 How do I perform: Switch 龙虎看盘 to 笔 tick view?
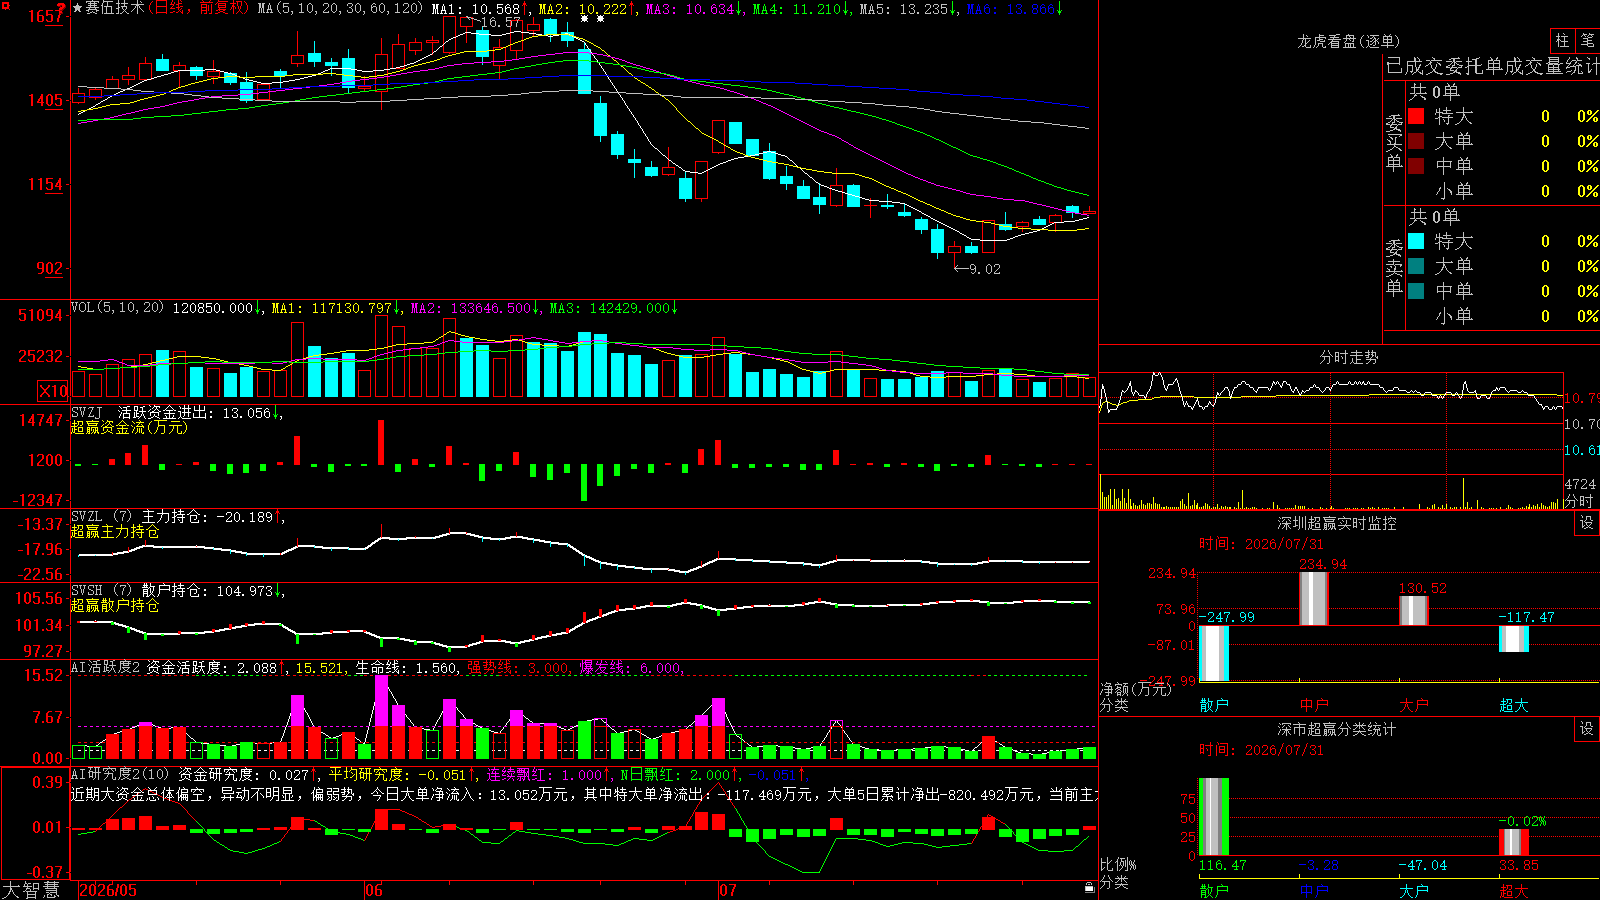[x=1587, y=40]
